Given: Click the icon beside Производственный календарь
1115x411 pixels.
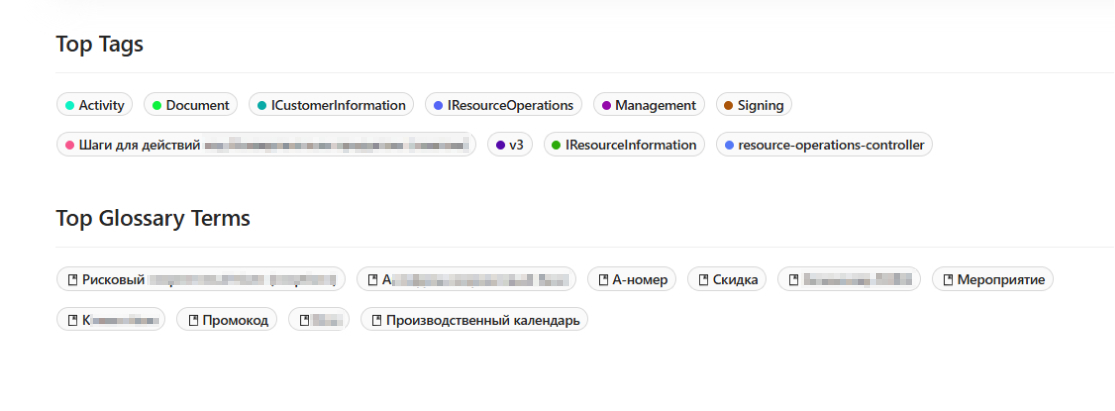Looking at the screenshot, I should pos(376,321).
